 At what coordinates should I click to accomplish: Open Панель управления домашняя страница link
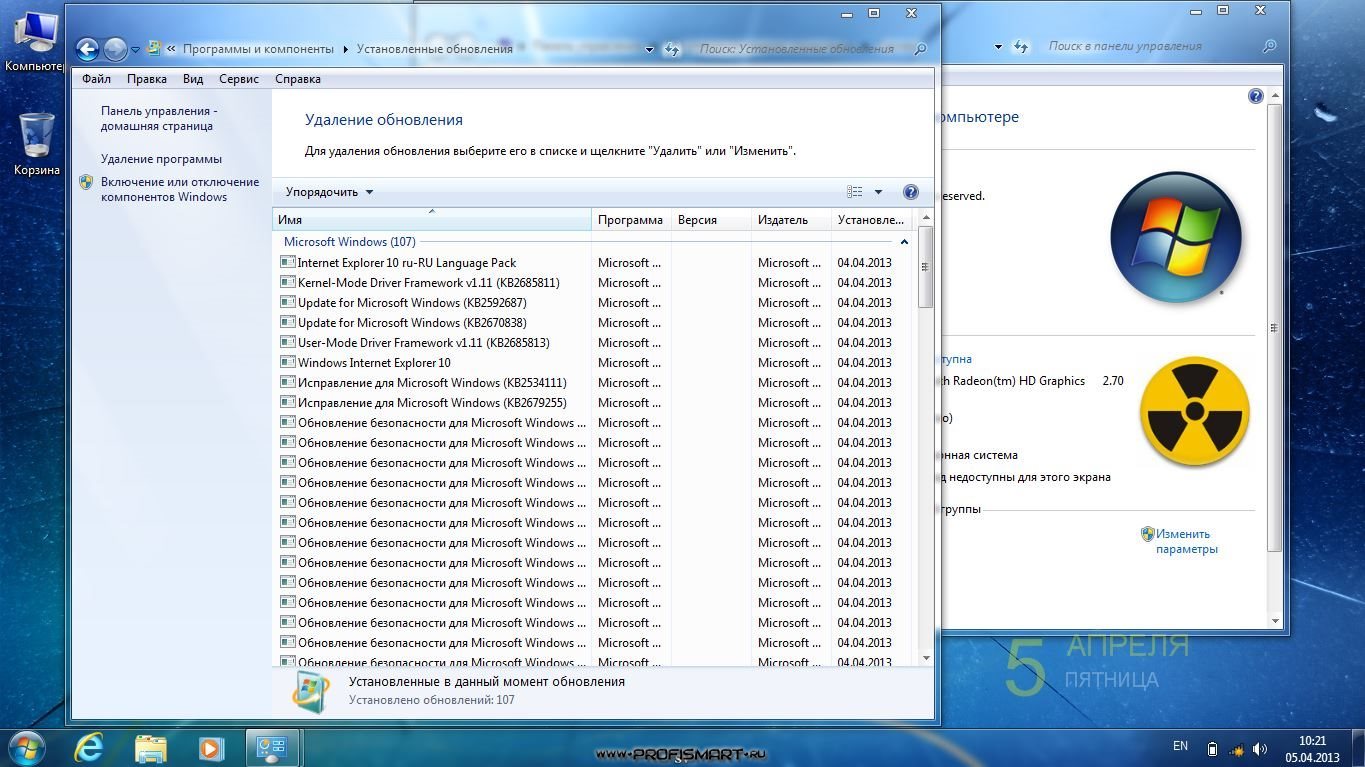[158, 119]
